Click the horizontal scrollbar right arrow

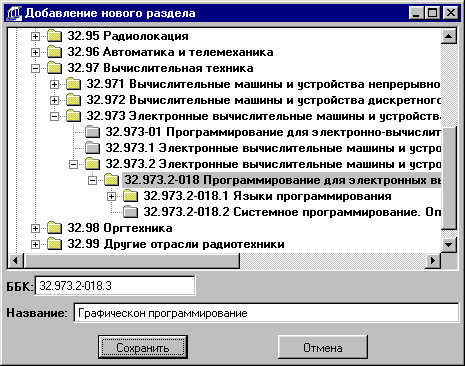433,260
